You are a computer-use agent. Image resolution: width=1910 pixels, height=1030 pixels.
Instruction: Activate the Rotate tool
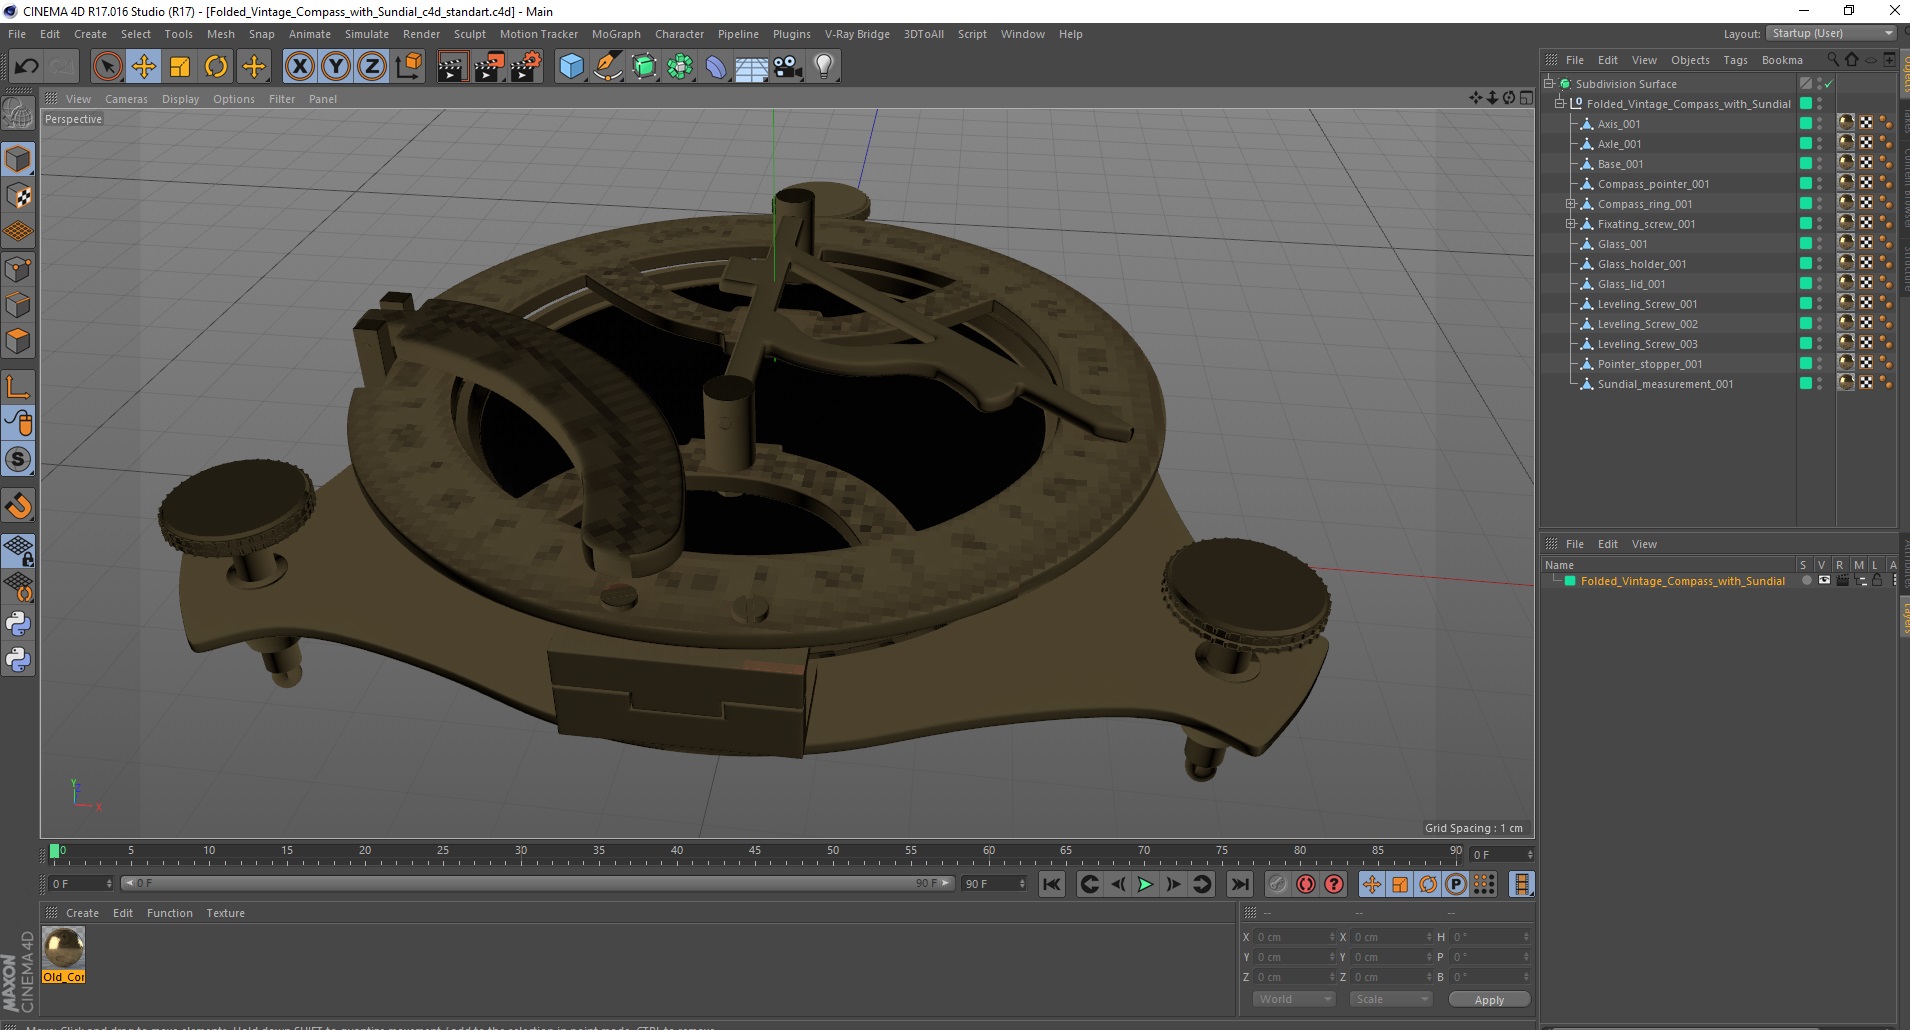click(x=216, y=67)
